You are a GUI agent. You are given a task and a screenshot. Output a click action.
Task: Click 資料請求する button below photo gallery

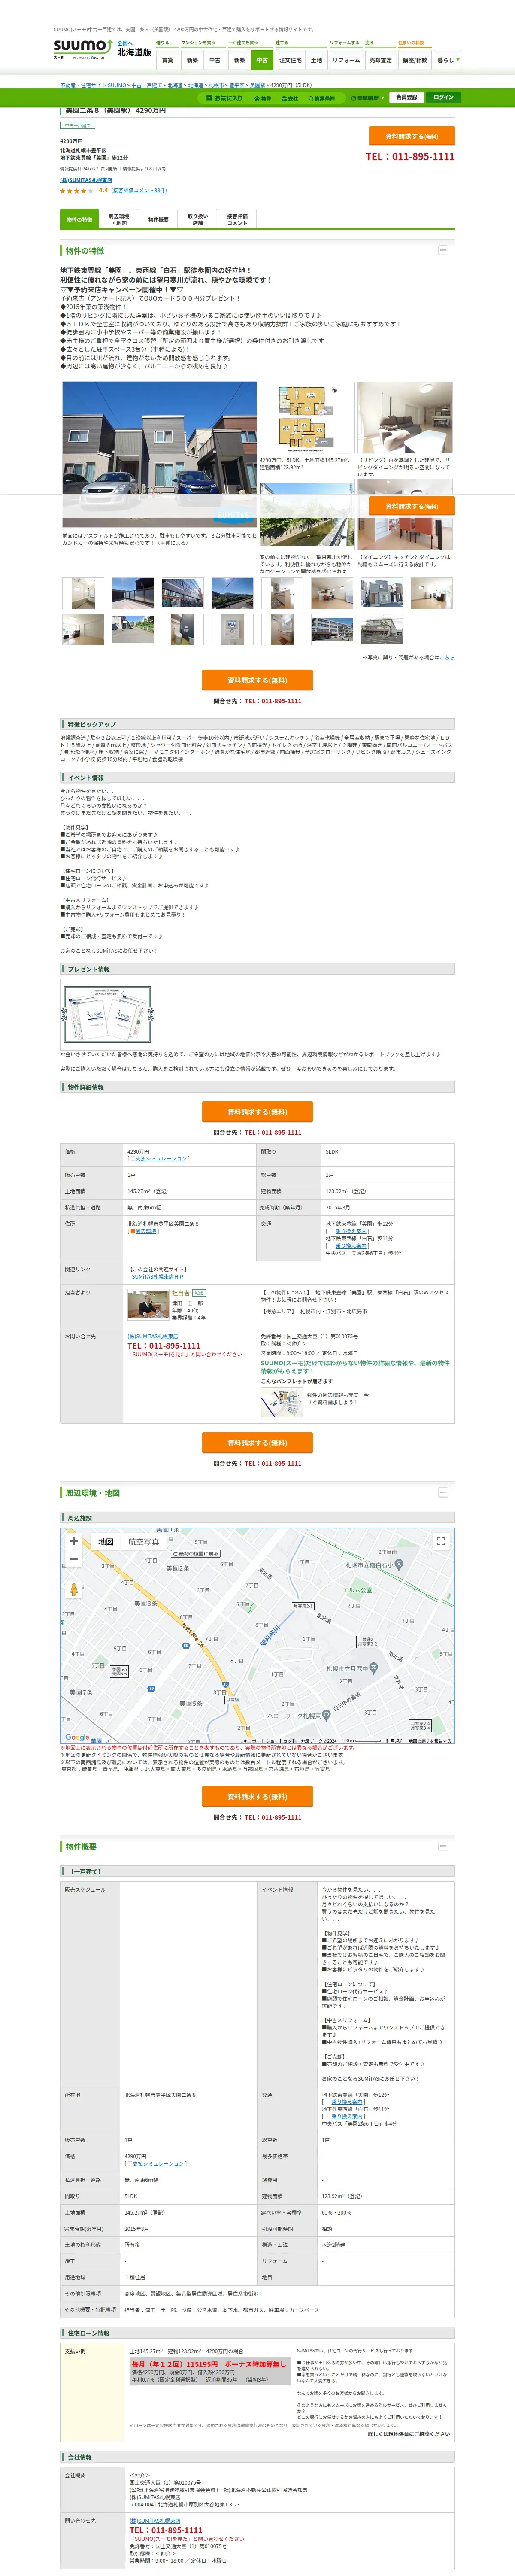tap(257, 680)
